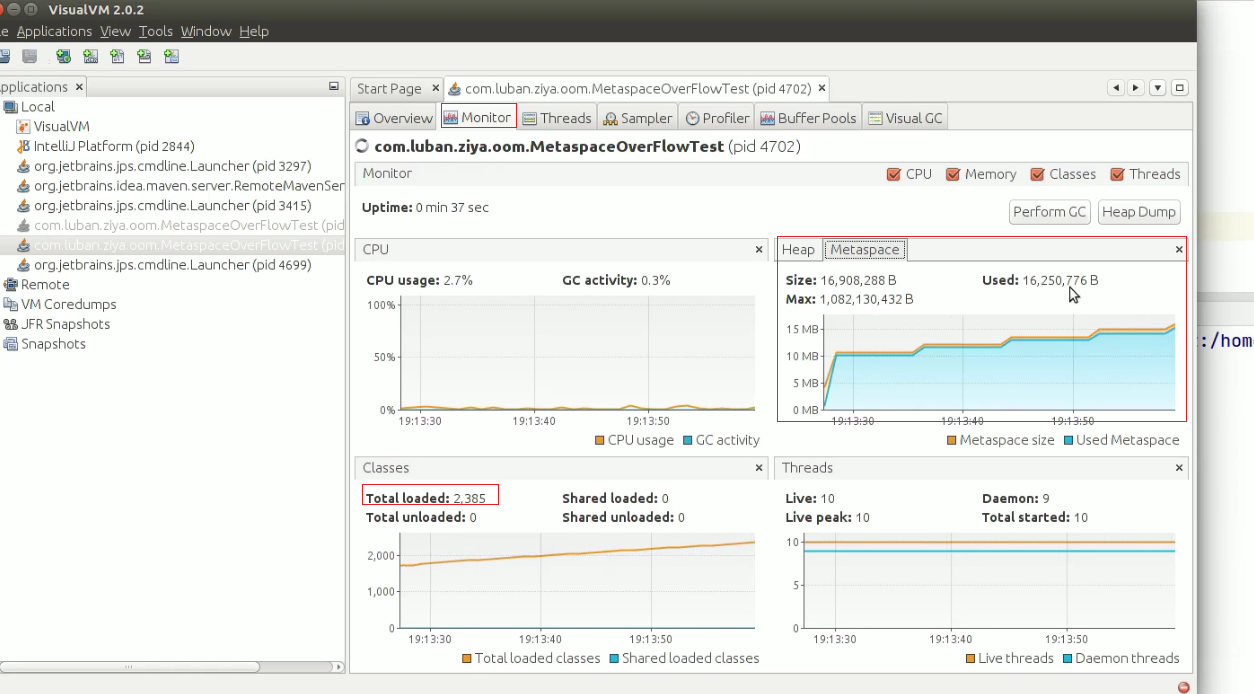Click the Snapshots node icon
The height and width of the screenshot is (694, 1254).
tap(10, 344)
